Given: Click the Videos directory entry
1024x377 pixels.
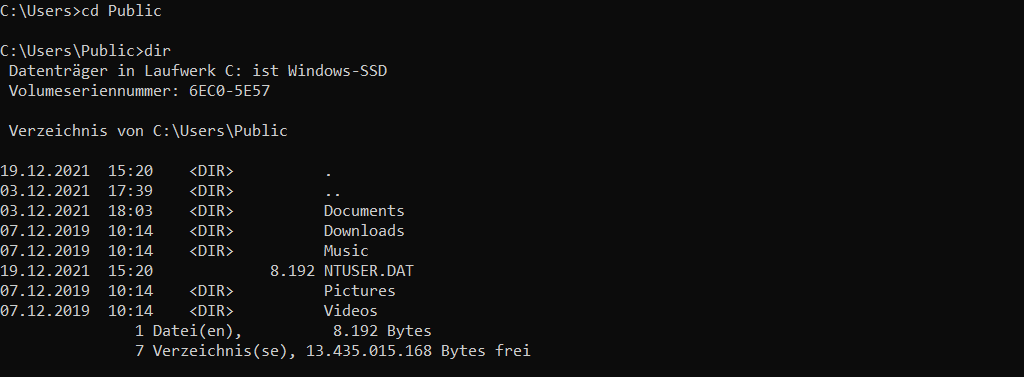Looking at the screenshot, I should pos(351,310).
